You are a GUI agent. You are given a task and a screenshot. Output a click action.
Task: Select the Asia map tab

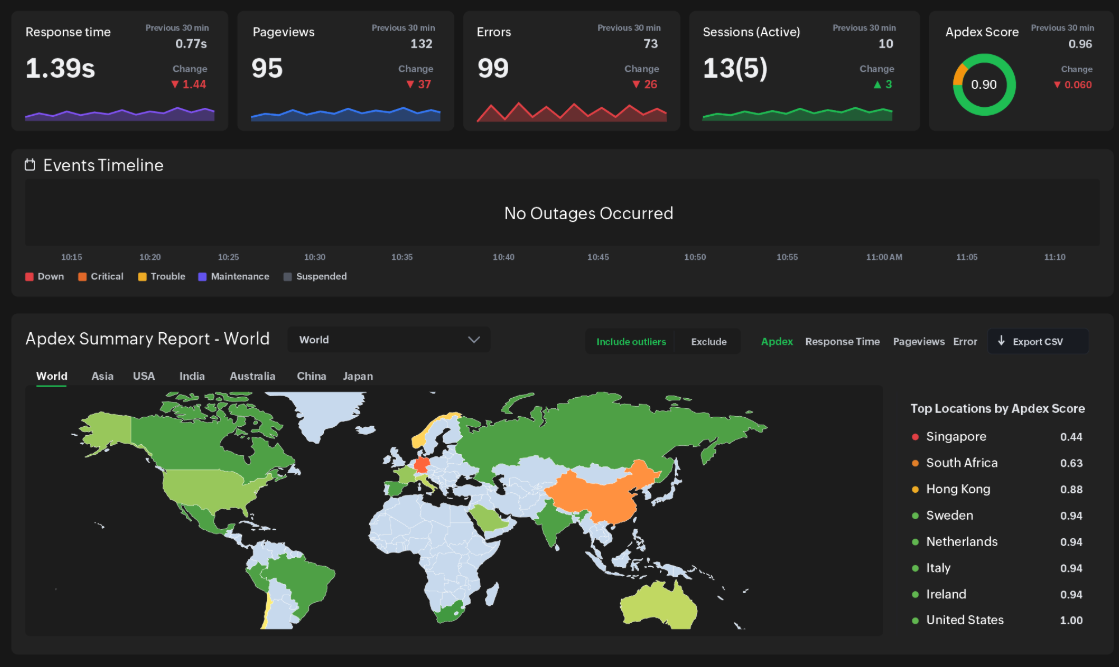pyautogui.click(x=102, y=377)
